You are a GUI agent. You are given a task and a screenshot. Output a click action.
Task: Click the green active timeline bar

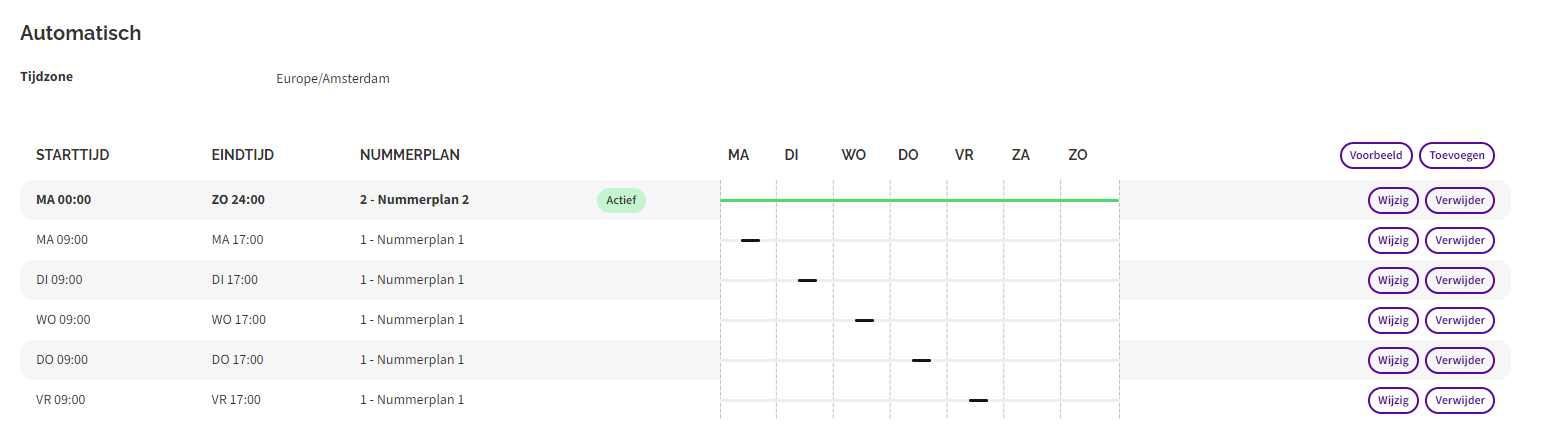[919, 200]
